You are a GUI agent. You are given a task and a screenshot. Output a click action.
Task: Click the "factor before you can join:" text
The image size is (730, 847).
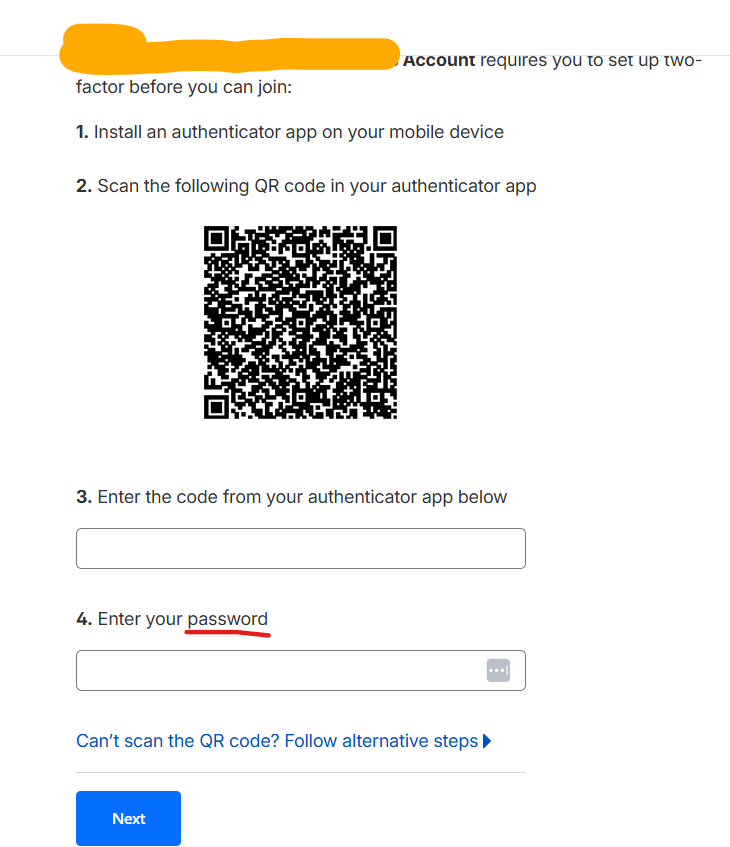click(x=183, y=87)
